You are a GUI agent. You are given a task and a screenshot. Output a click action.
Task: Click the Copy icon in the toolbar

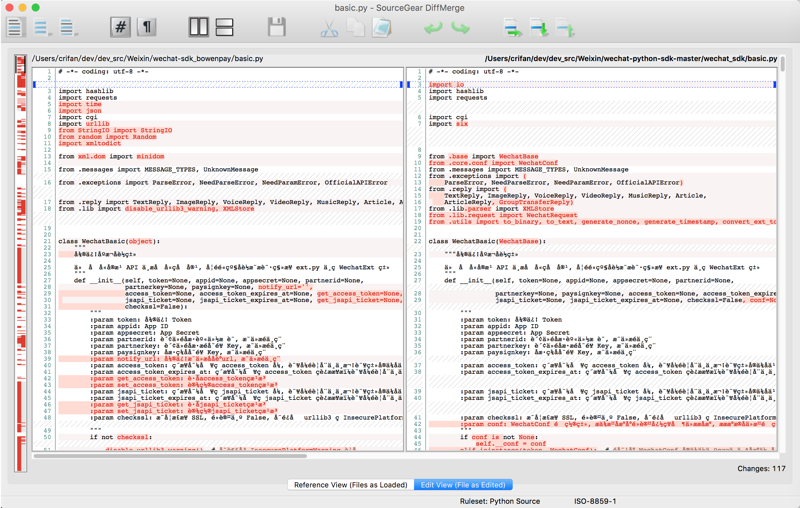point(356,28)
